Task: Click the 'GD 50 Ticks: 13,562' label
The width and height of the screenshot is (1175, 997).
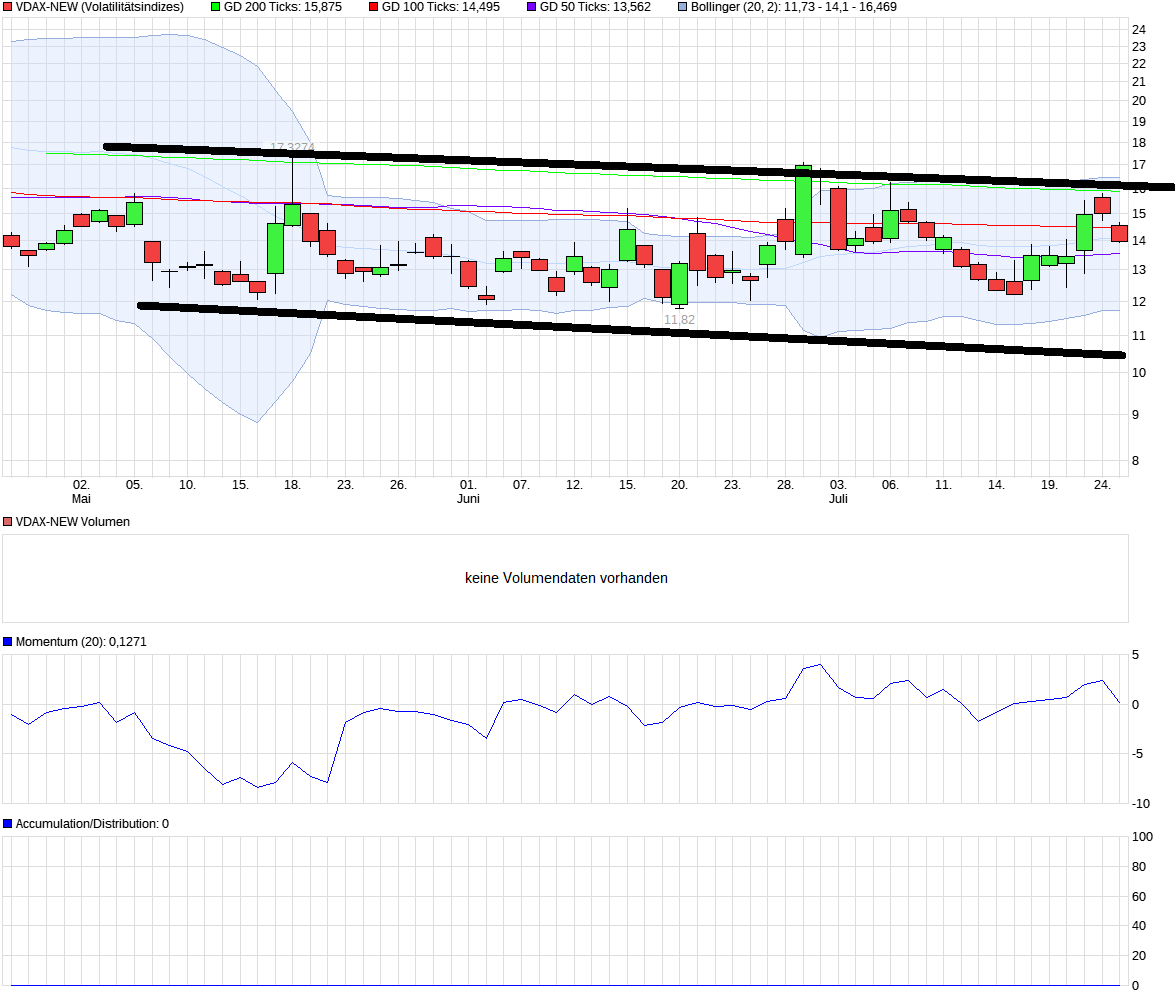Action: click(595, 7)
